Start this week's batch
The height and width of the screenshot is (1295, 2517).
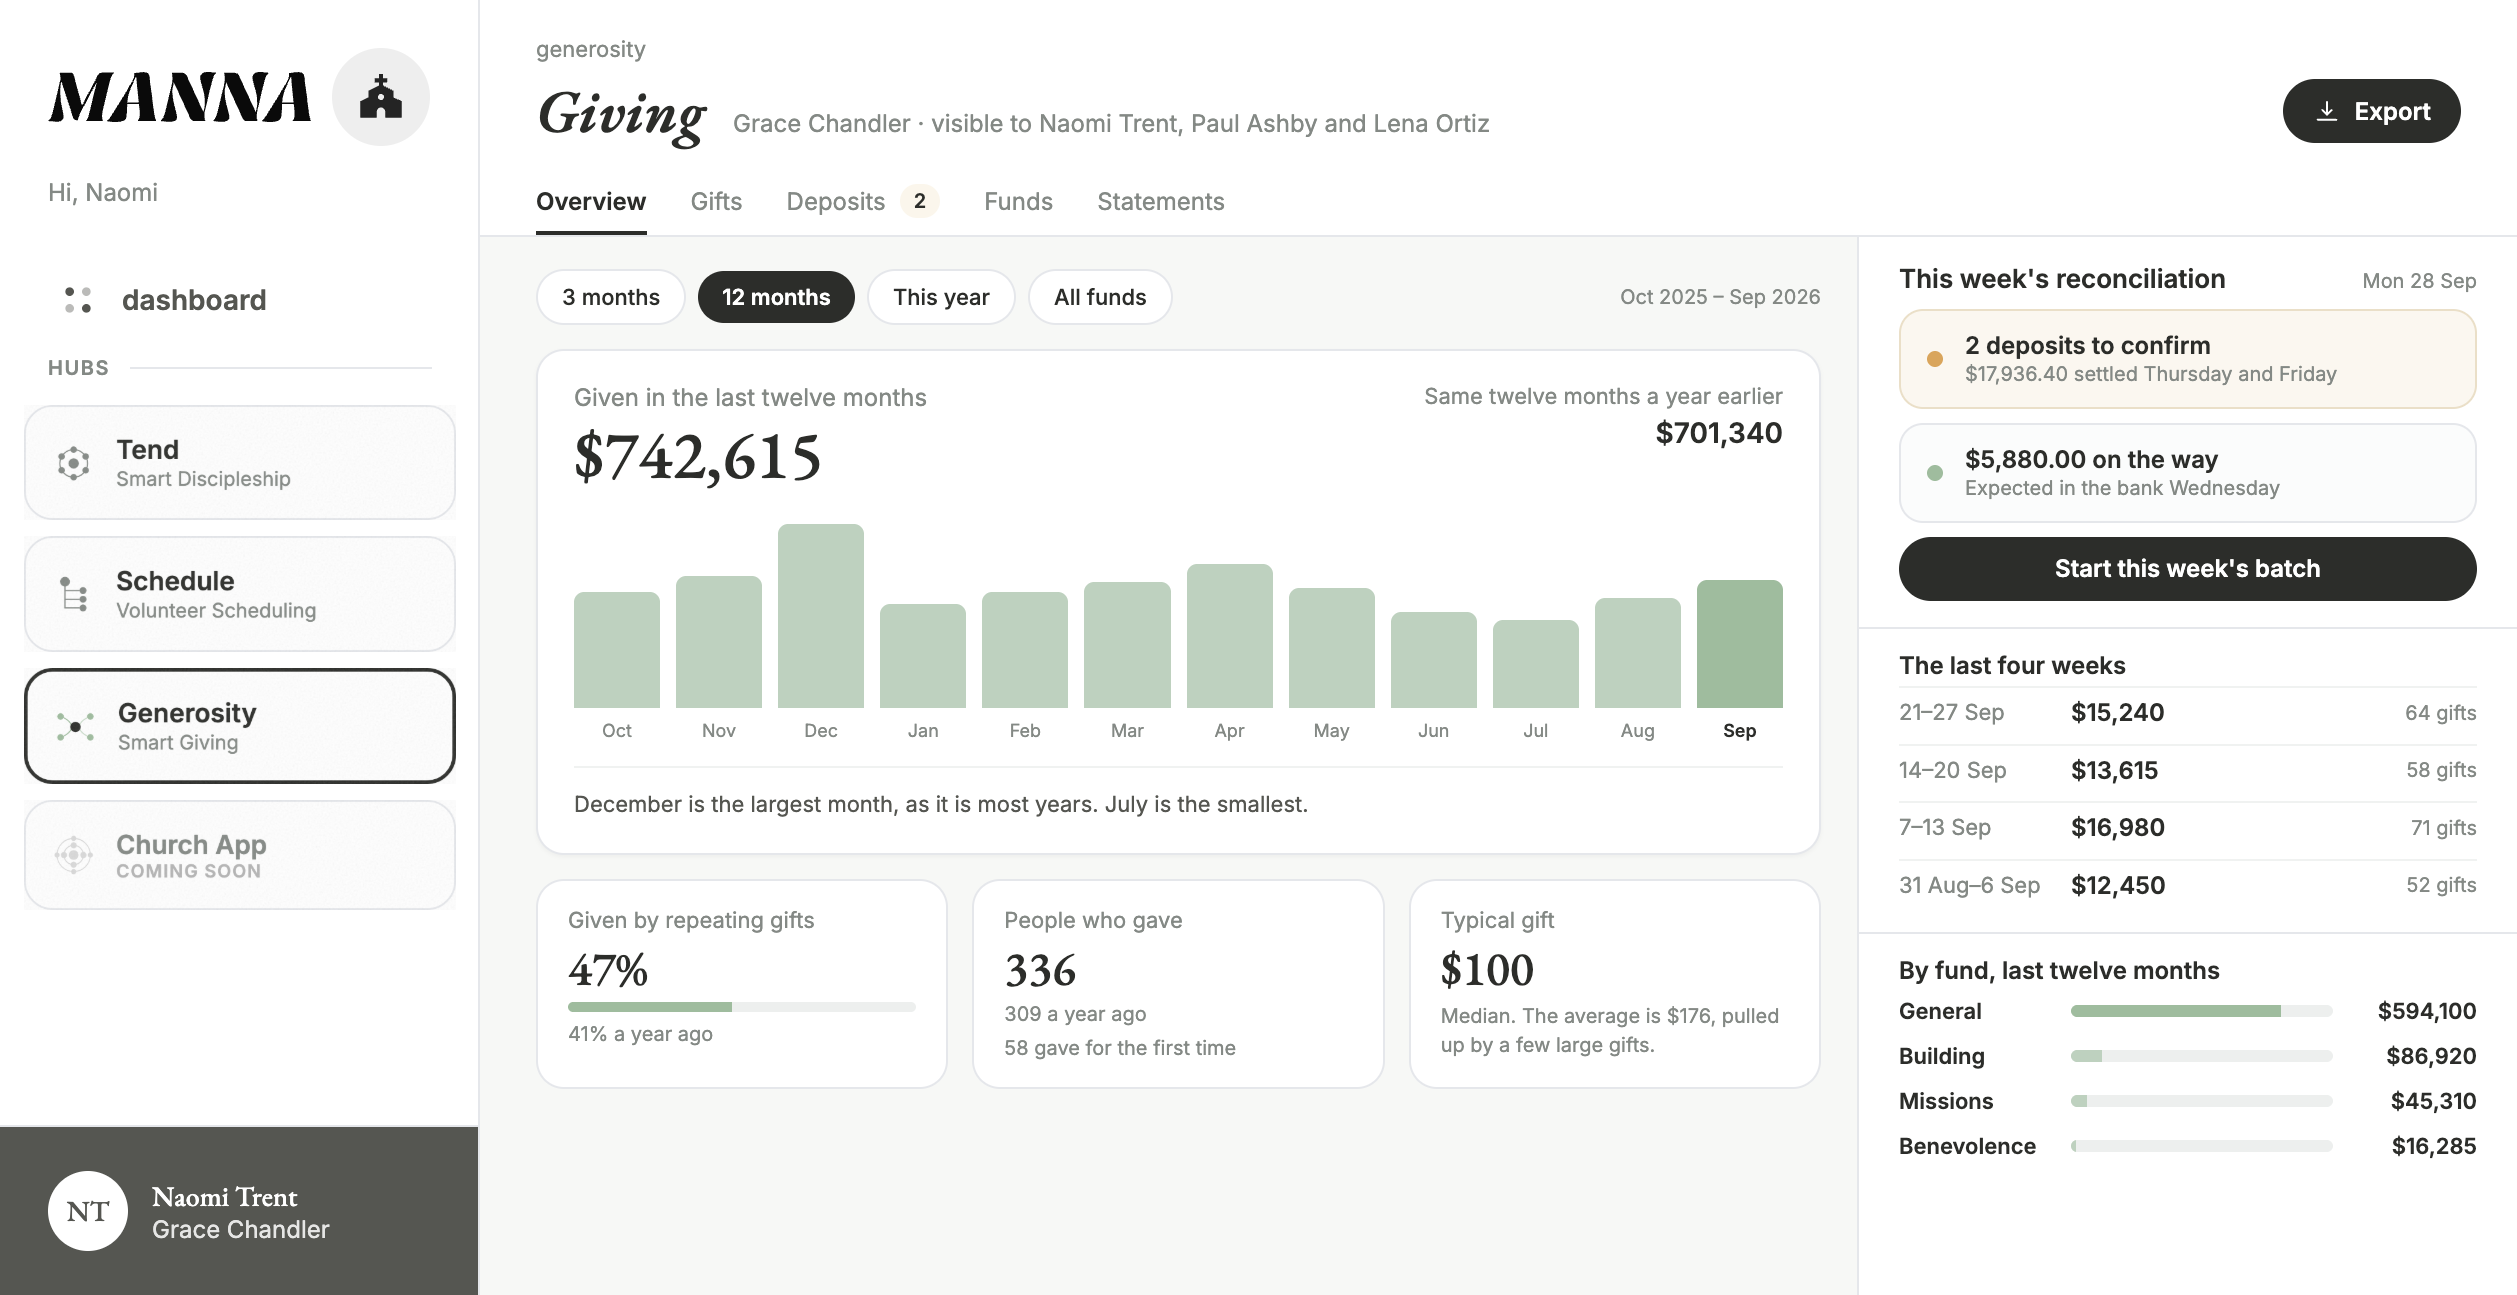2187,569
